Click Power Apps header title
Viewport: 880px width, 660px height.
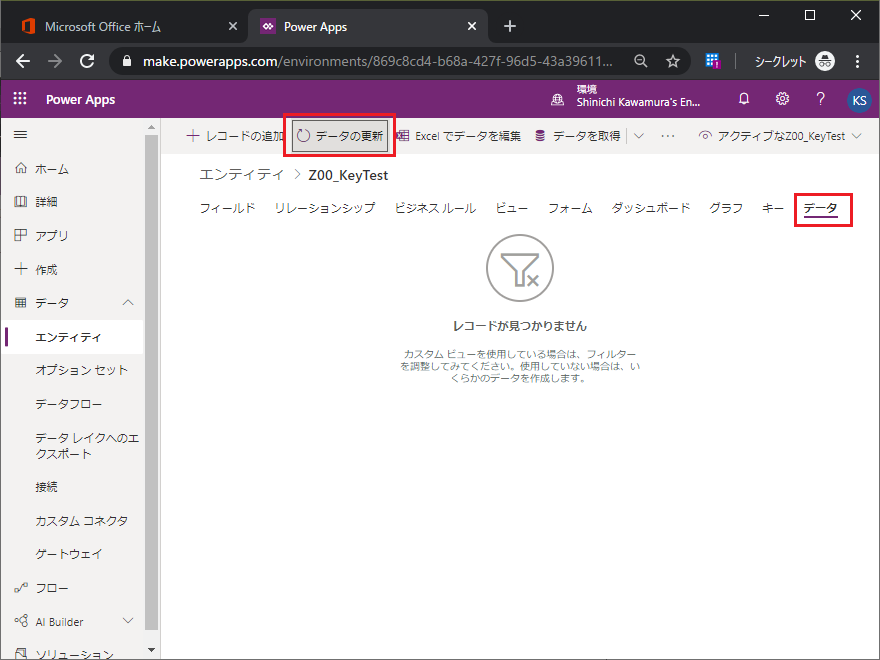click(x=80, y=99)
